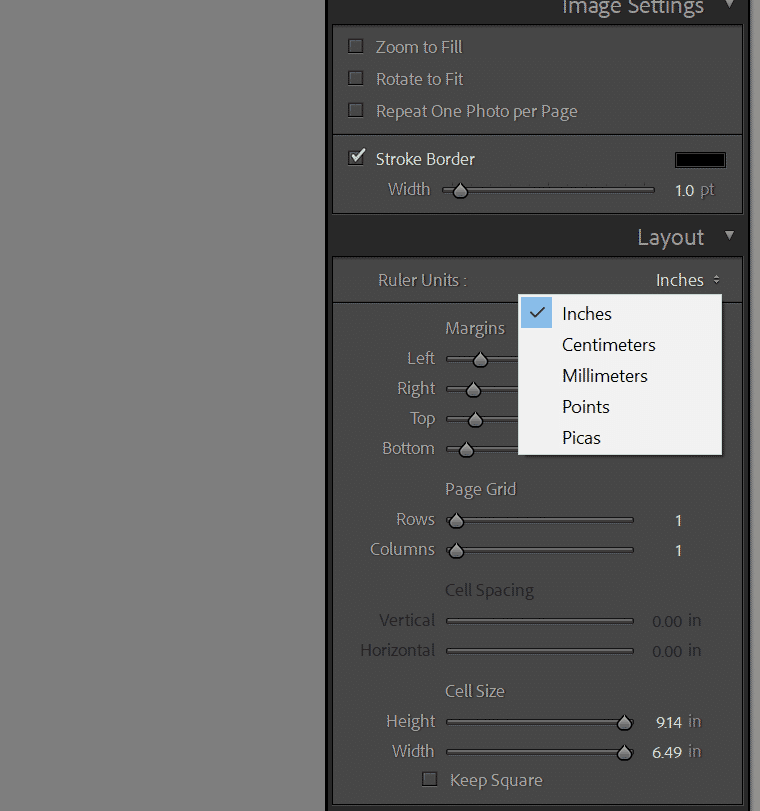Check Rotate to Fit
The height and width of the screenshot is (811, 760).
pos(355,78)
